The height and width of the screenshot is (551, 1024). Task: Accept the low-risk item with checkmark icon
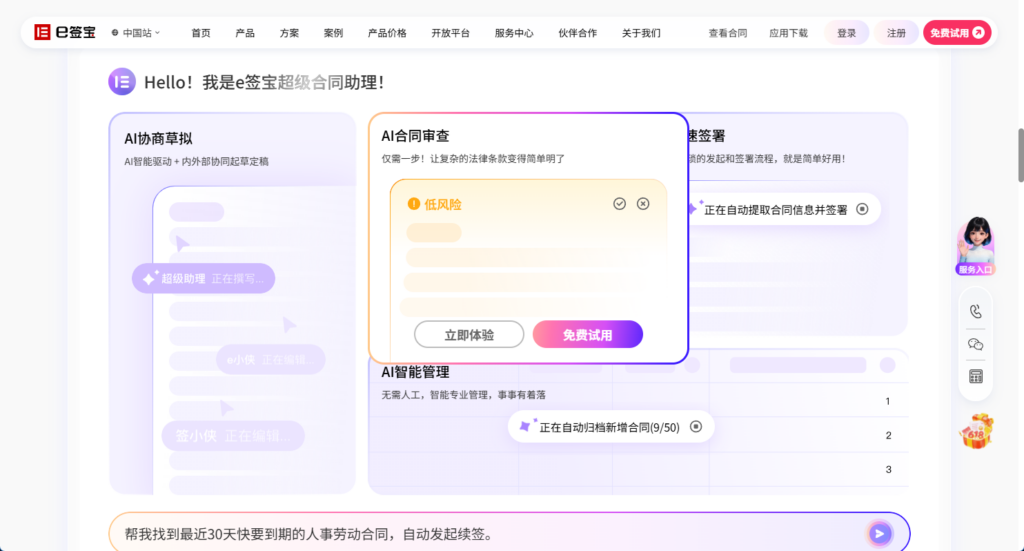(619, 204)
